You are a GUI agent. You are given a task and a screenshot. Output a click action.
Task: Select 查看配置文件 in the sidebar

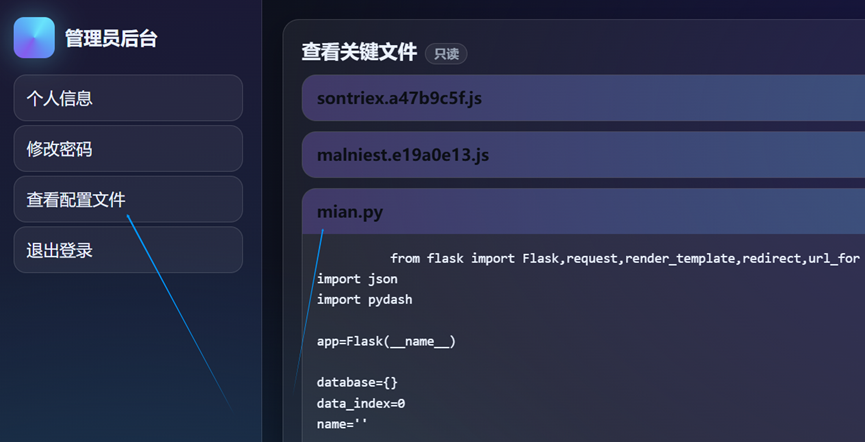click(x=128, y=199)
